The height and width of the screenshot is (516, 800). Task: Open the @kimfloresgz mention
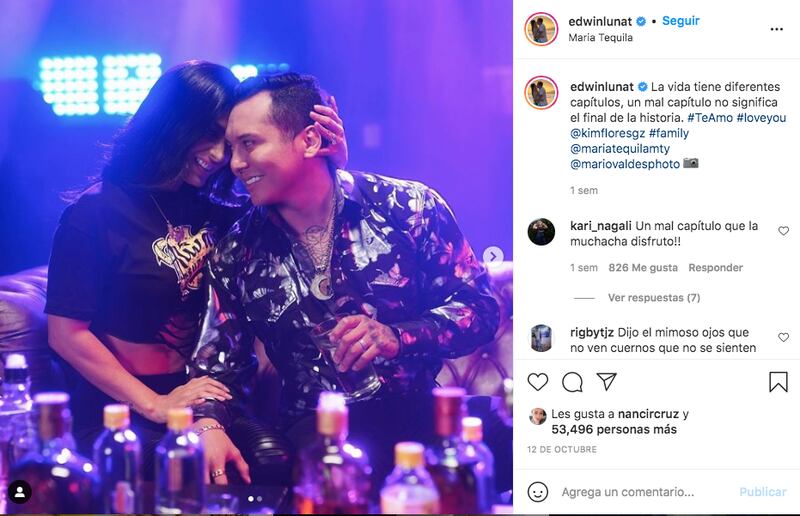point(608,133)
